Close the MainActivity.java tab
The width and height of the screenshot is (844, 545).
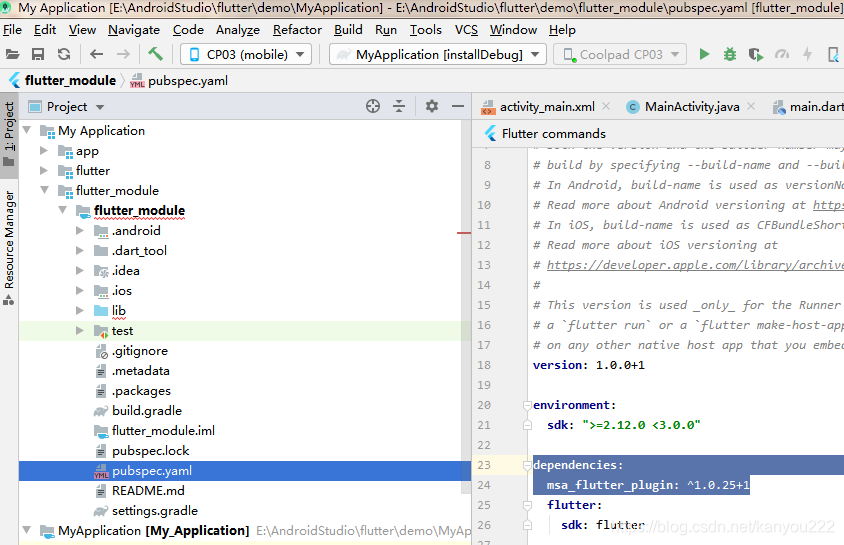click(751, 107)
